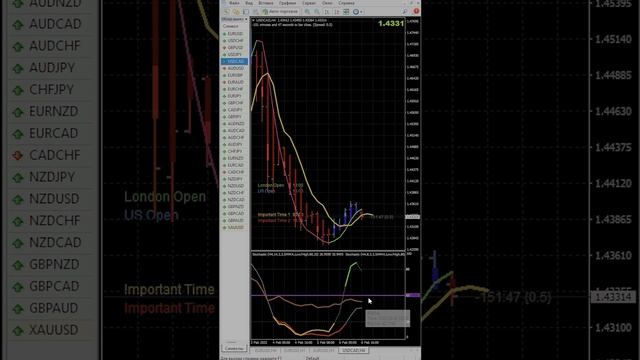Click the CADCHF row in enlarged background list
The image size is (640, 360).
[x=51, y=155]
